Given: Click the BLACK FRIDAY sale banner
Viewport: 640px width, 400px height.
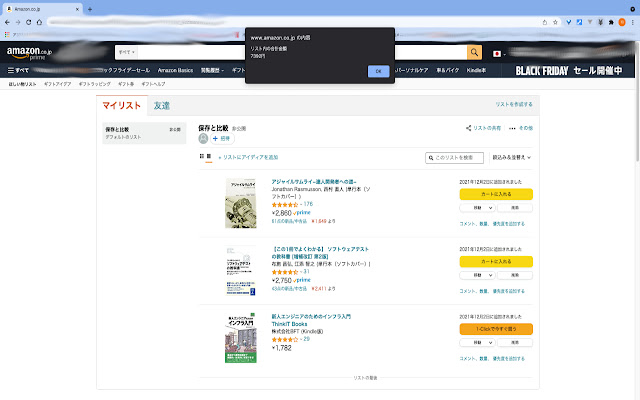Looking at the screenshot, I should click(x=569, y=71).
